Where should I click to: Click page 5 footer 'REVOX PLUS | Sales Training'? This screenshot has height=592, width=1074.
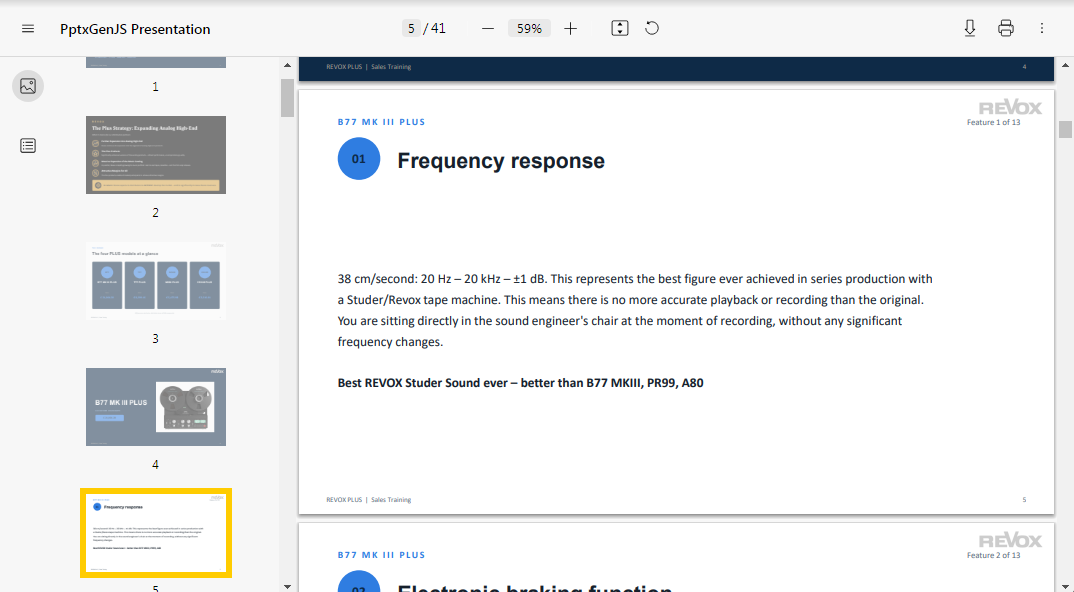pos(369,500)
